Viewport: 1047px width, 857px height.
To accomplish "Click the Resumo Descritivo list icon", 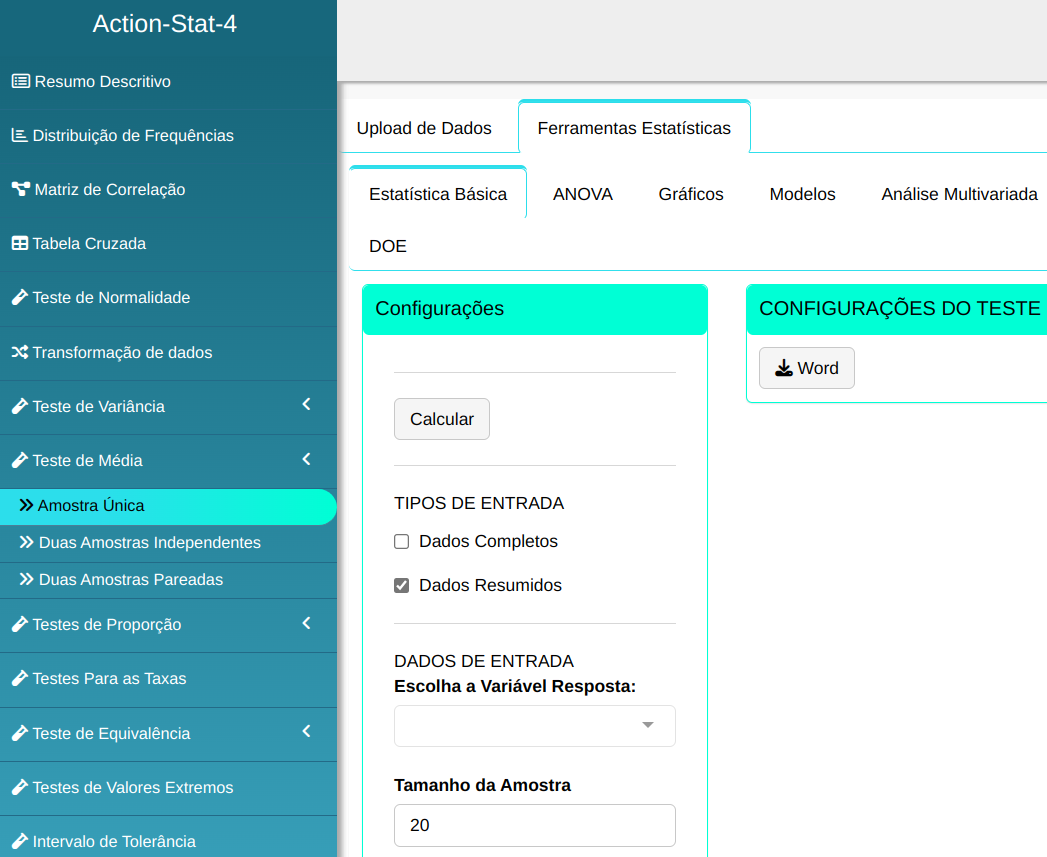I will (20, 81).
